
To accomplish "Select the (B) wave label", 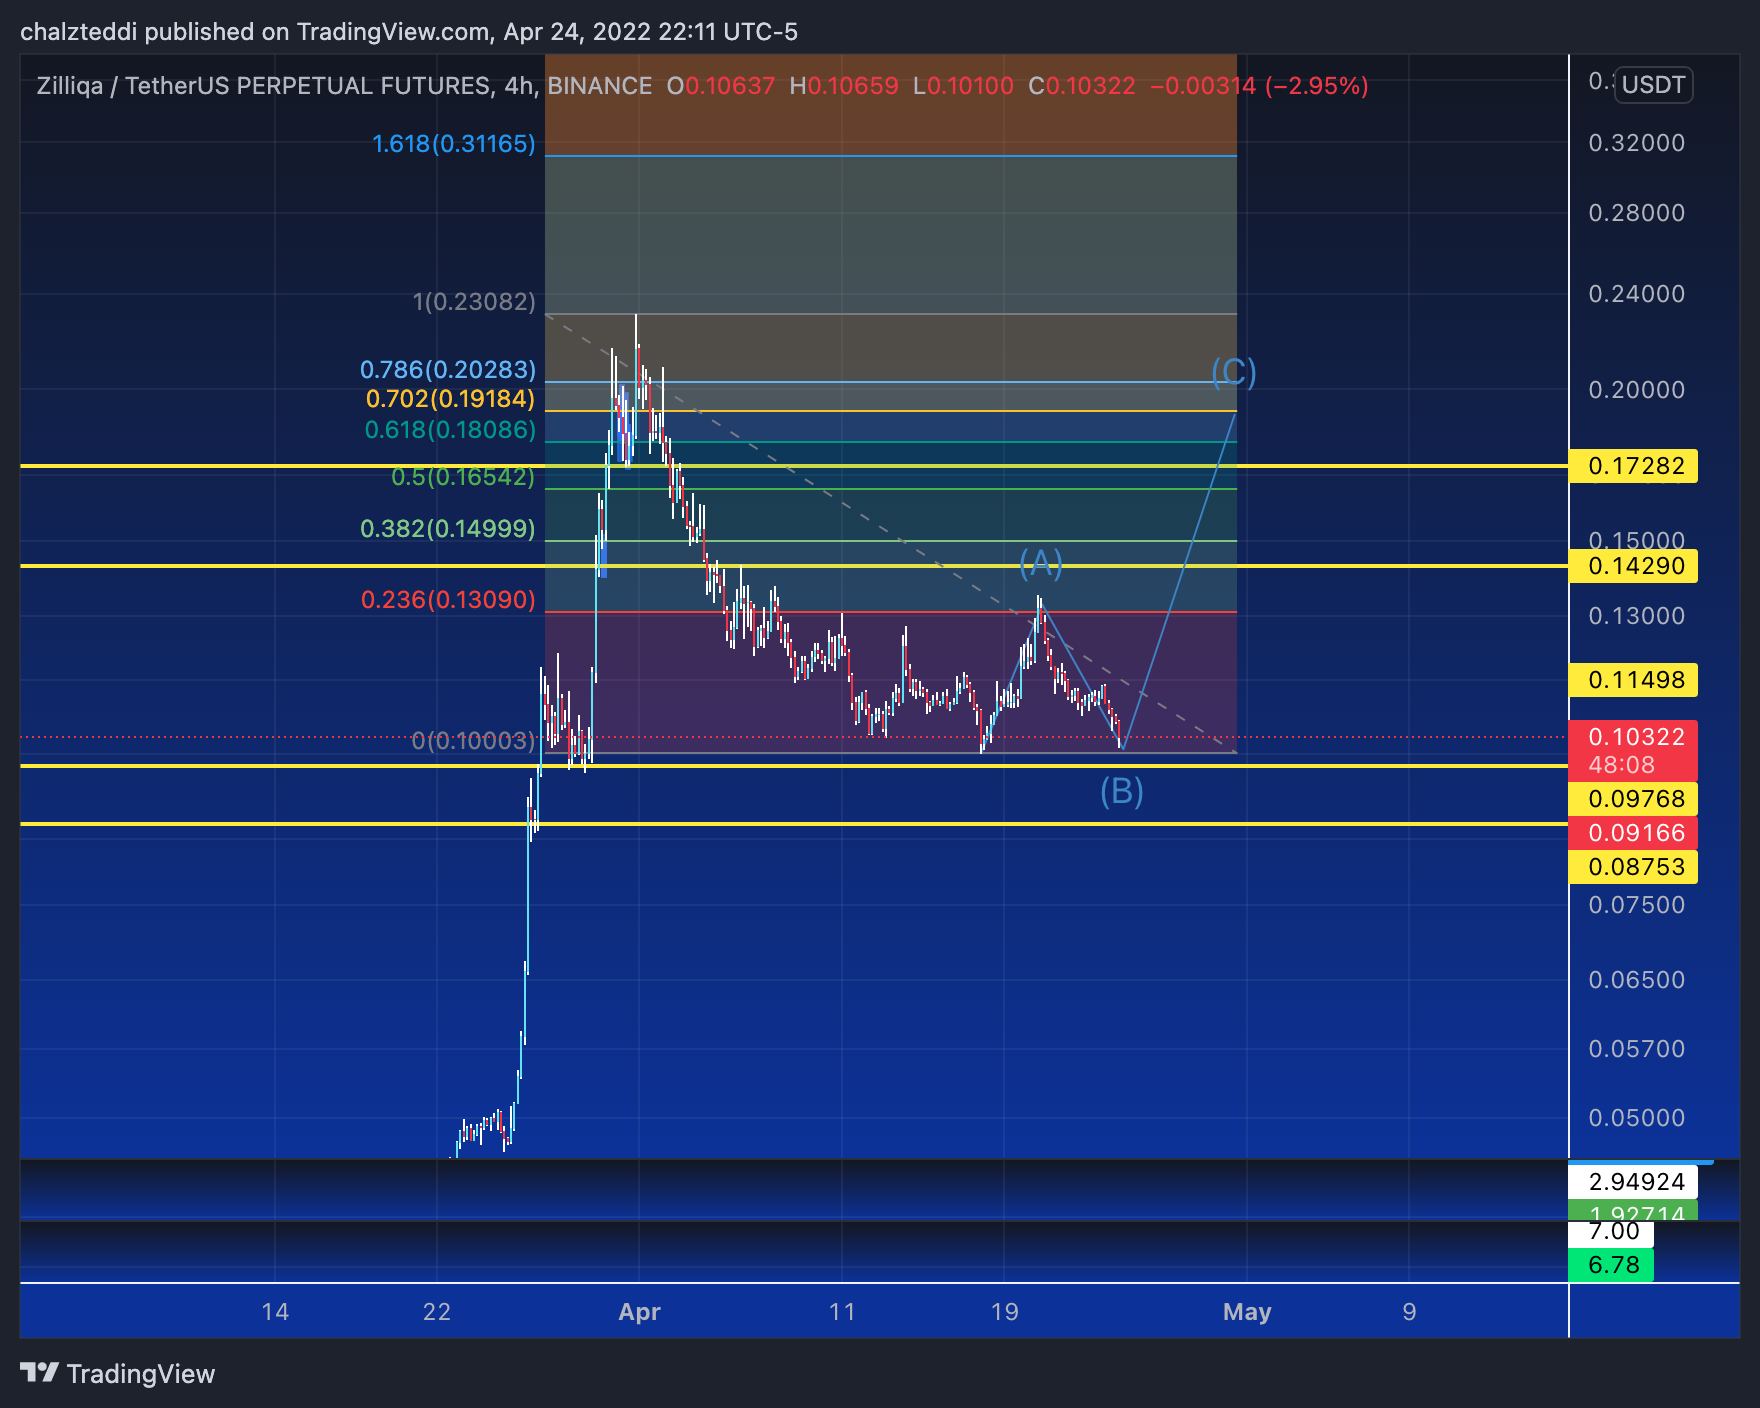I will point(1121,791).
